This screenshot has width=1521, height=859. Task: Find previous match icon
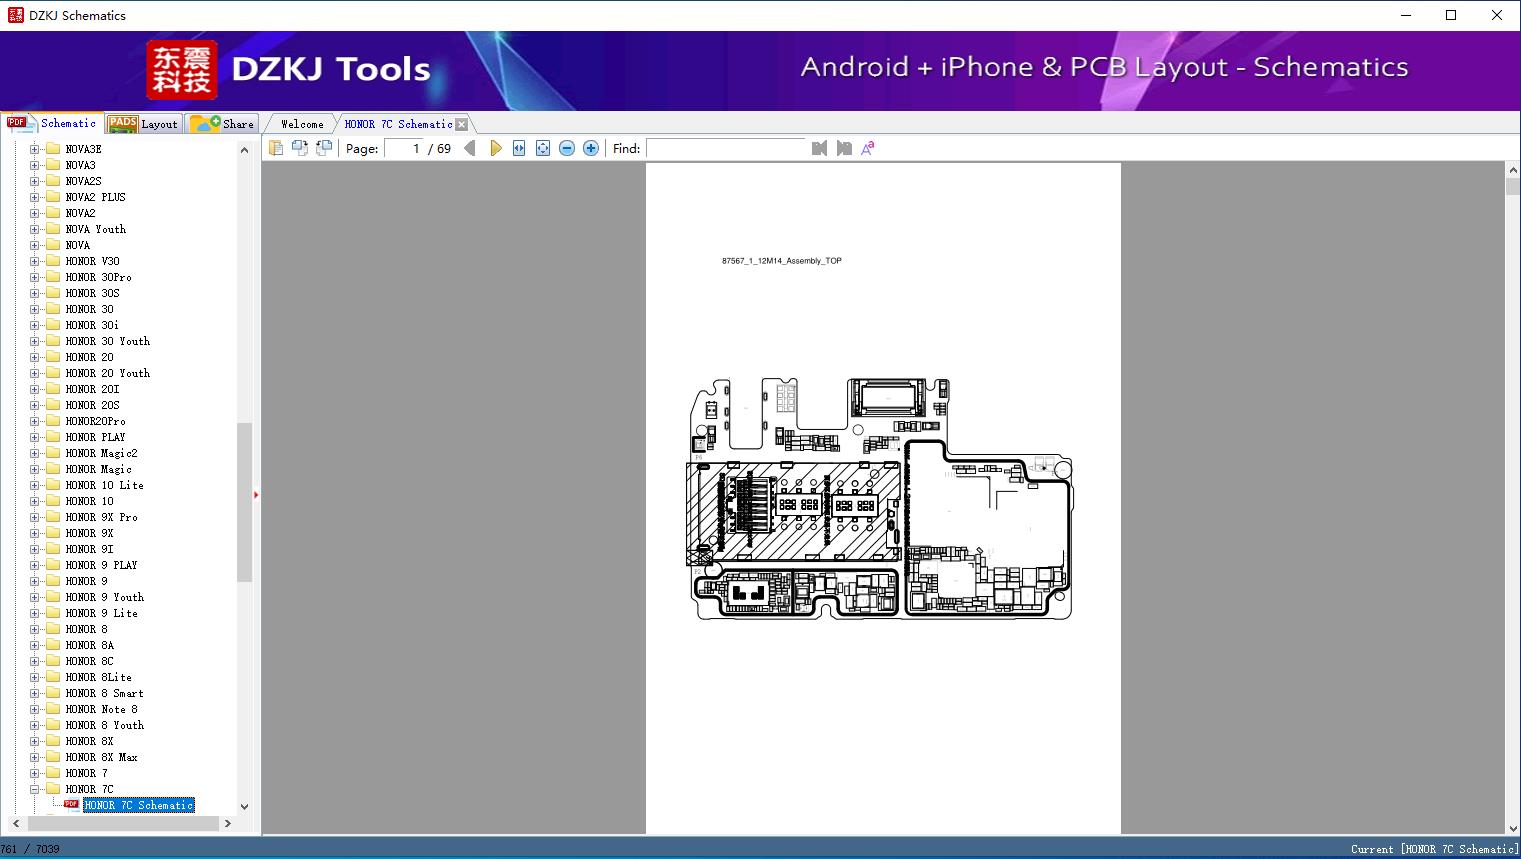click(x=820, y=148)
